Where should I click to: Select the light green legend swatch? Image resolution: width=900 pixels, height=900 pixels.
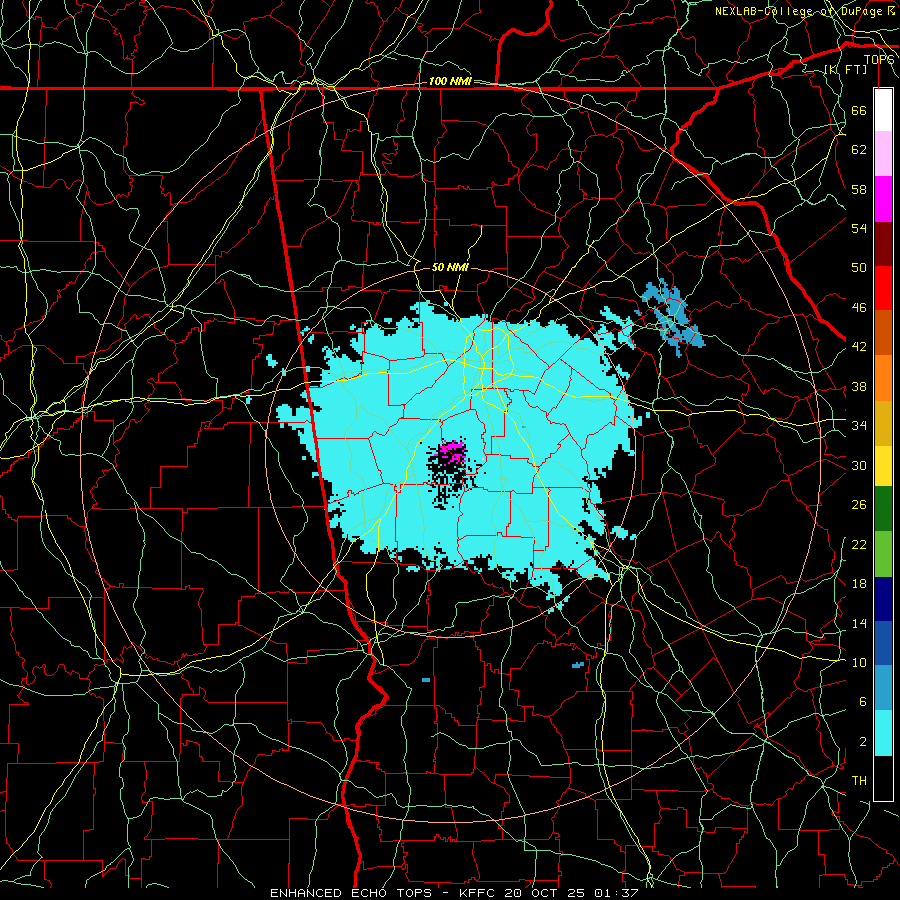pyautogui.click(x=883, y=554)
